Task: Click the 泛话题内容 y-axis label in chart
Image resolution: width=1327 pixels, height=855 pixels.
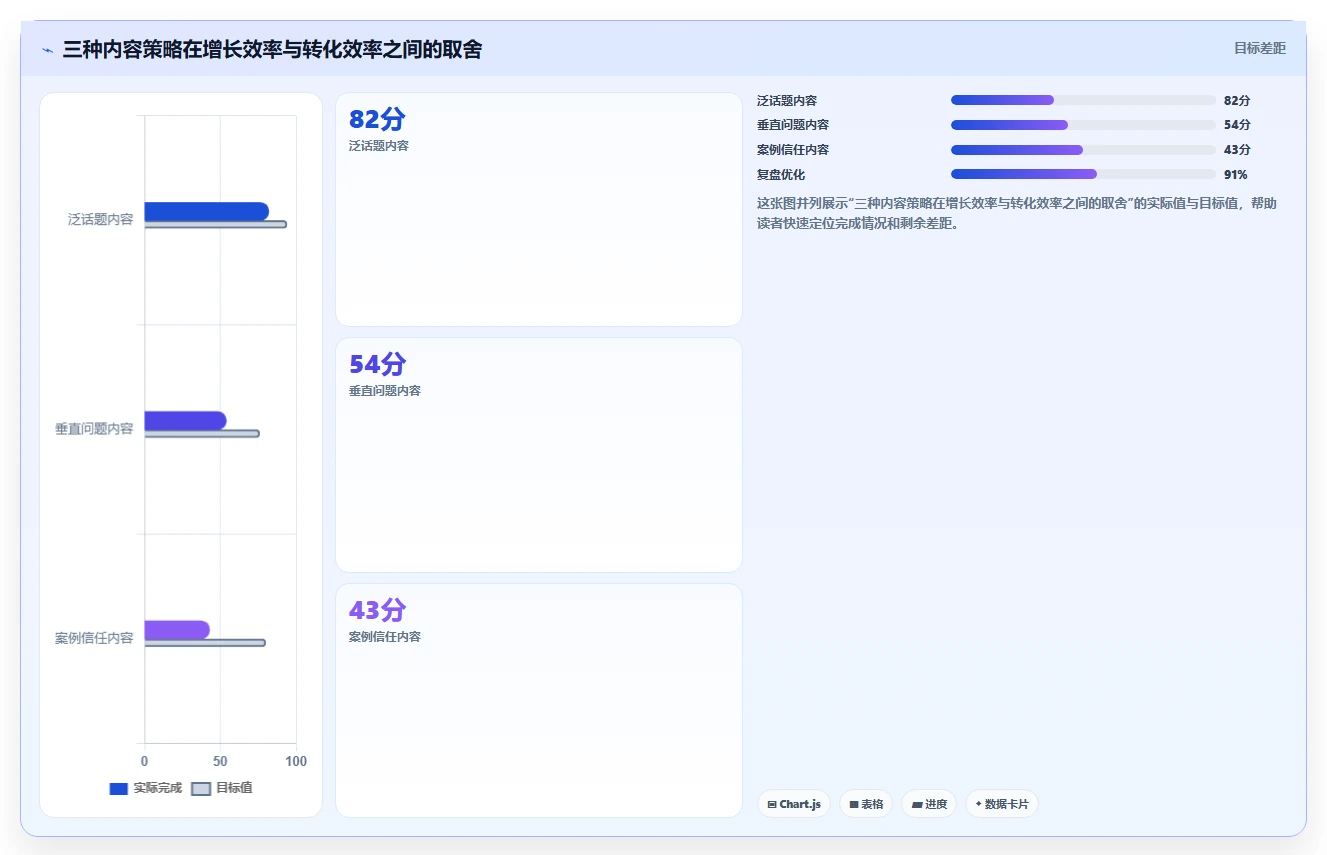Action: (100, 219)
